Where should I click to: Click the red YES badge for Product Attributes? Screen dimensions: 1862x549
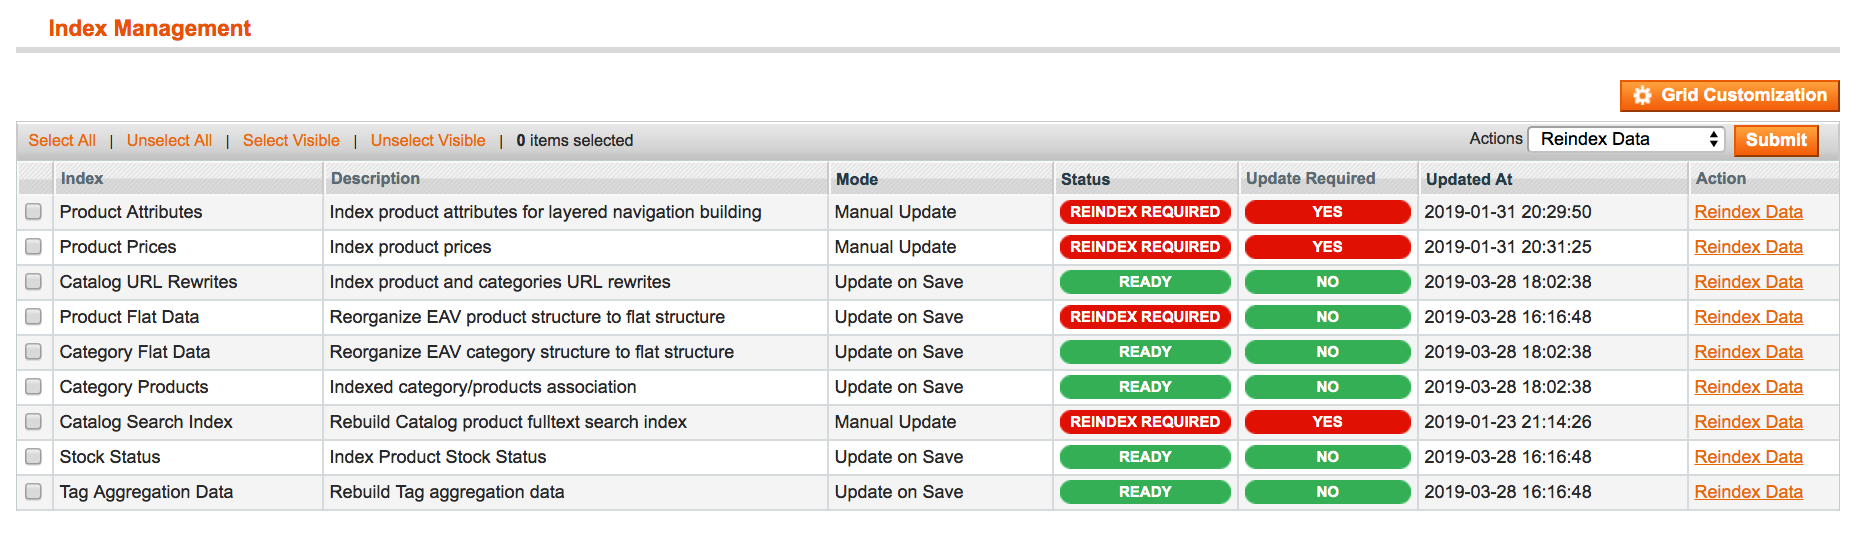(x=1327, y=212)
